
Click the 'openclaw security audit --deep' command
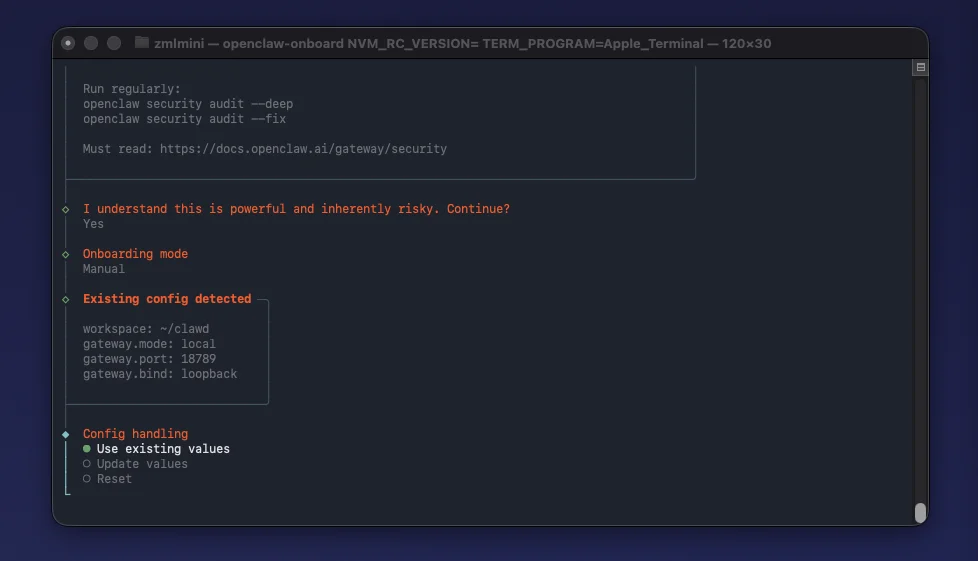[x=188, y=104]
